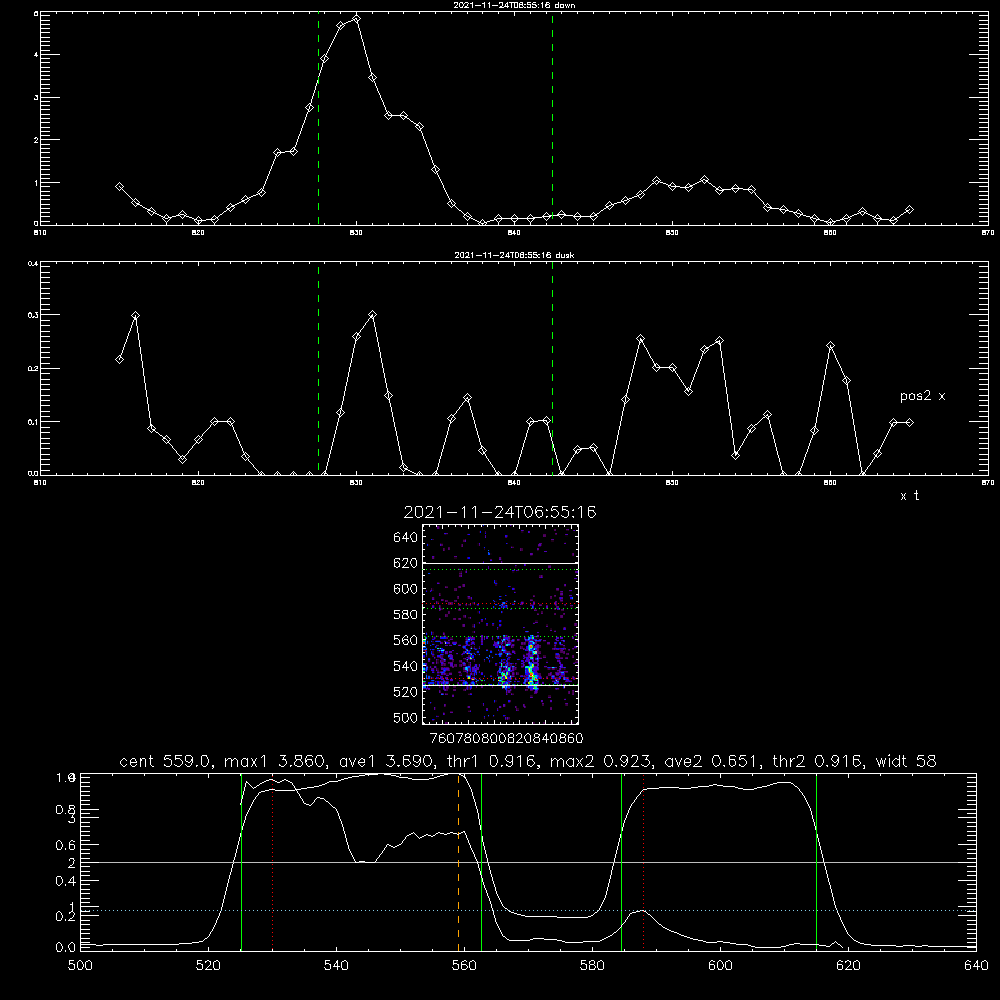Click the 580 tick label on bottom plot x-axis
Screen dimensions: 1000x1000
point(592,966)
